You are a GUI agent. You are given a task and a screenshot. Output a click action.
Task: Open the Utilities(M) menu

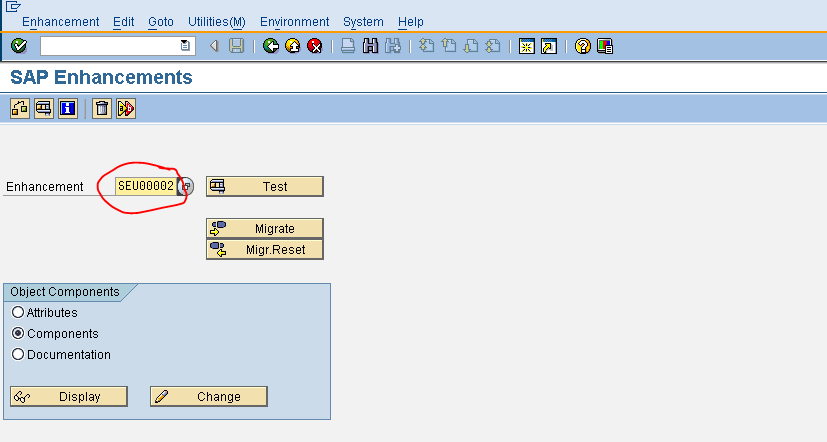tap(216, 22)
